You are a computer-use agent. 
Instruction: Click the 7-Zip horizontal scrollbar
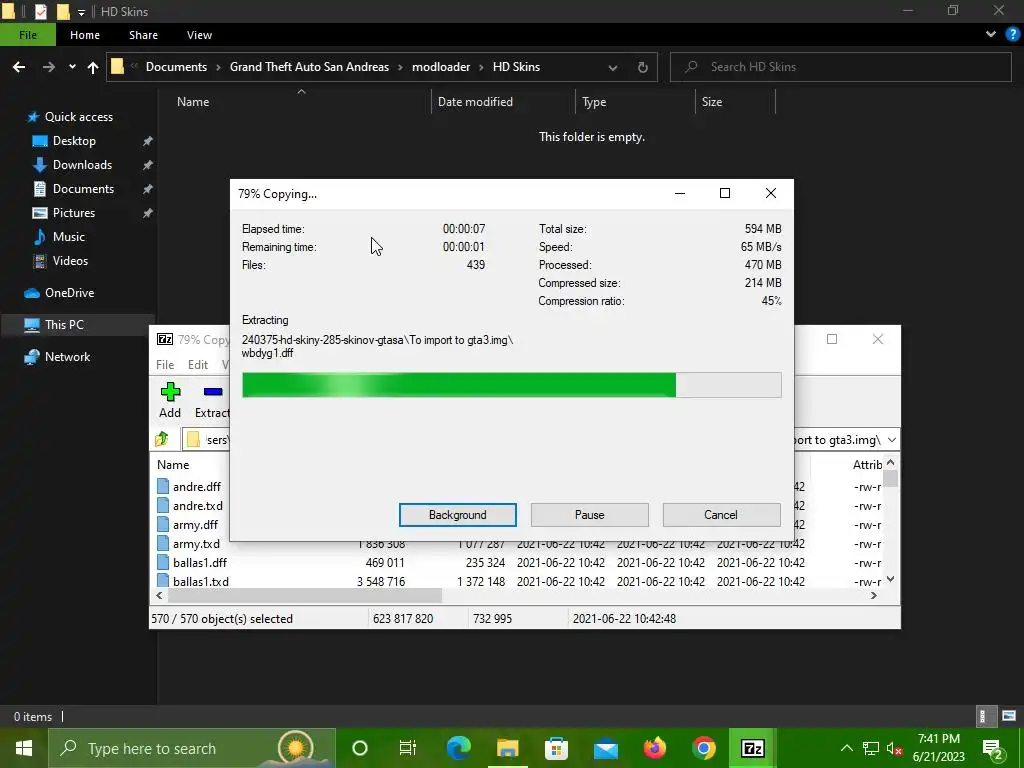[305, 596]
